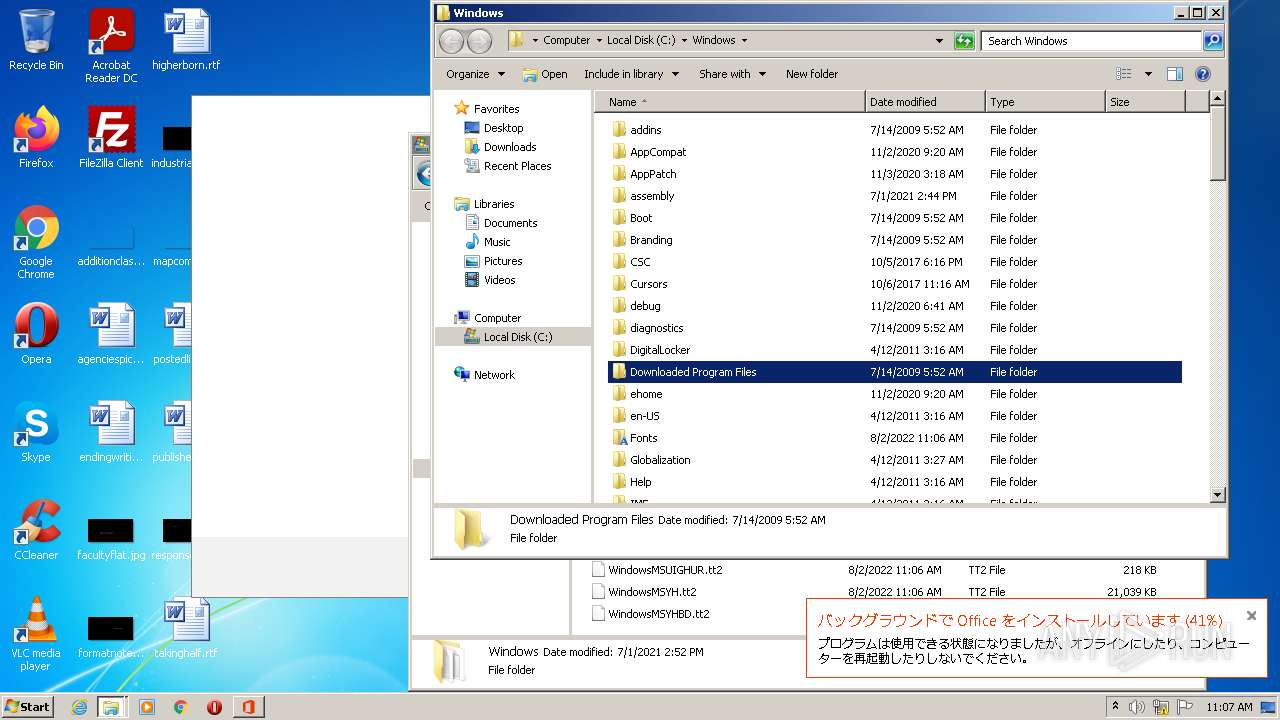The height and width of the screenshot is (720, 1280).
Task: Select WindowsMSYH.tt2 in back window
Action: (x=652, y=592)
